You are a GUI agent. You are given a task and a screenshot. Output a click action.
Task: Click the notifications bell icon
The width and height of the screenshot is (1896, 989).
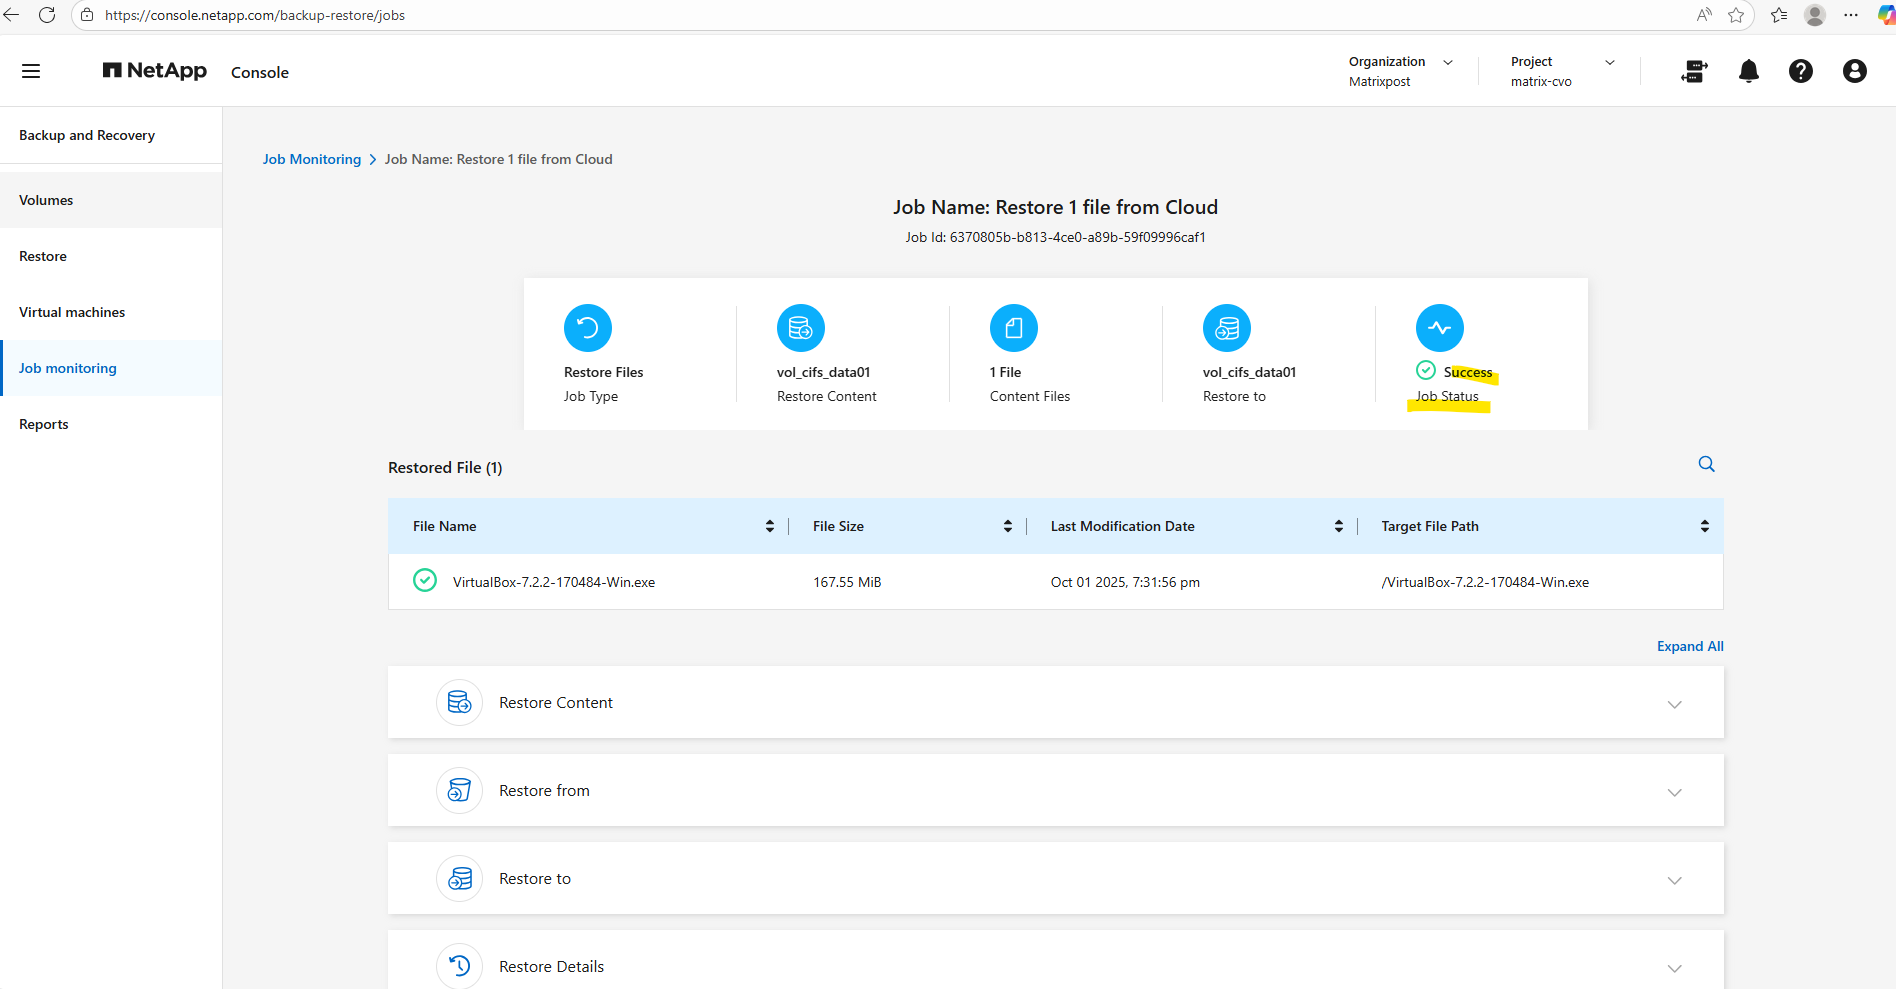pos(1748,71)
